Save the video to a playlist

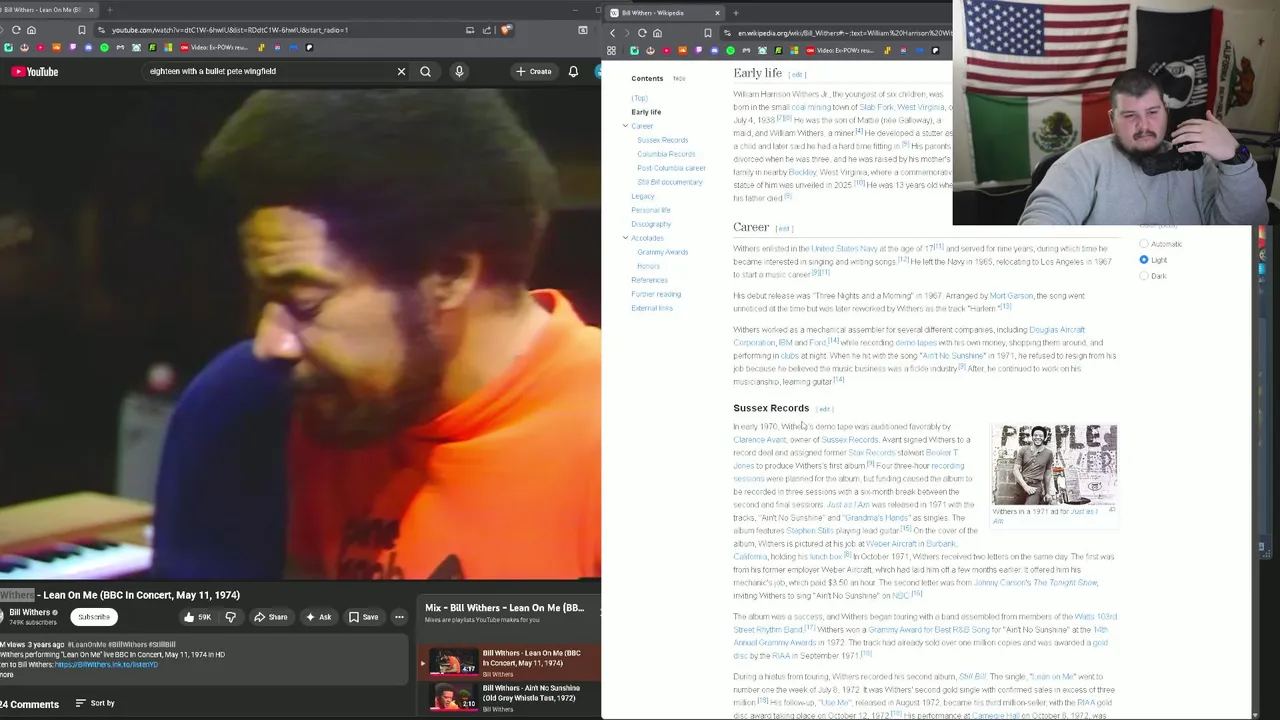tap(363, 617)
